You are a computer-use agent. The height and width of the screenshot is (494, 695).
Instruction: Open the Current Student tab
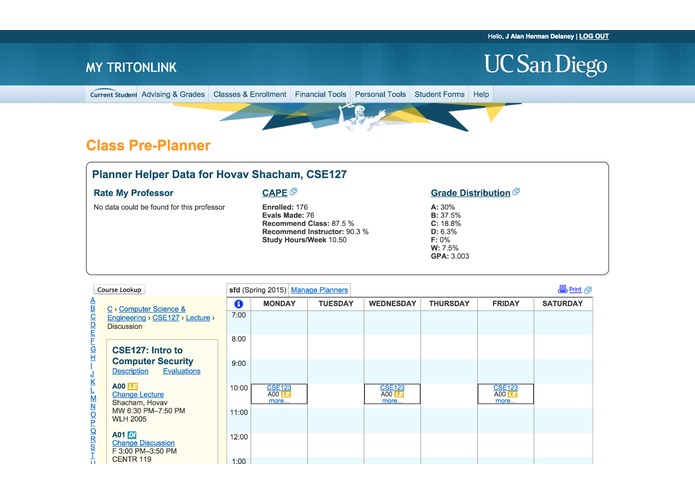tap(113, 94)
